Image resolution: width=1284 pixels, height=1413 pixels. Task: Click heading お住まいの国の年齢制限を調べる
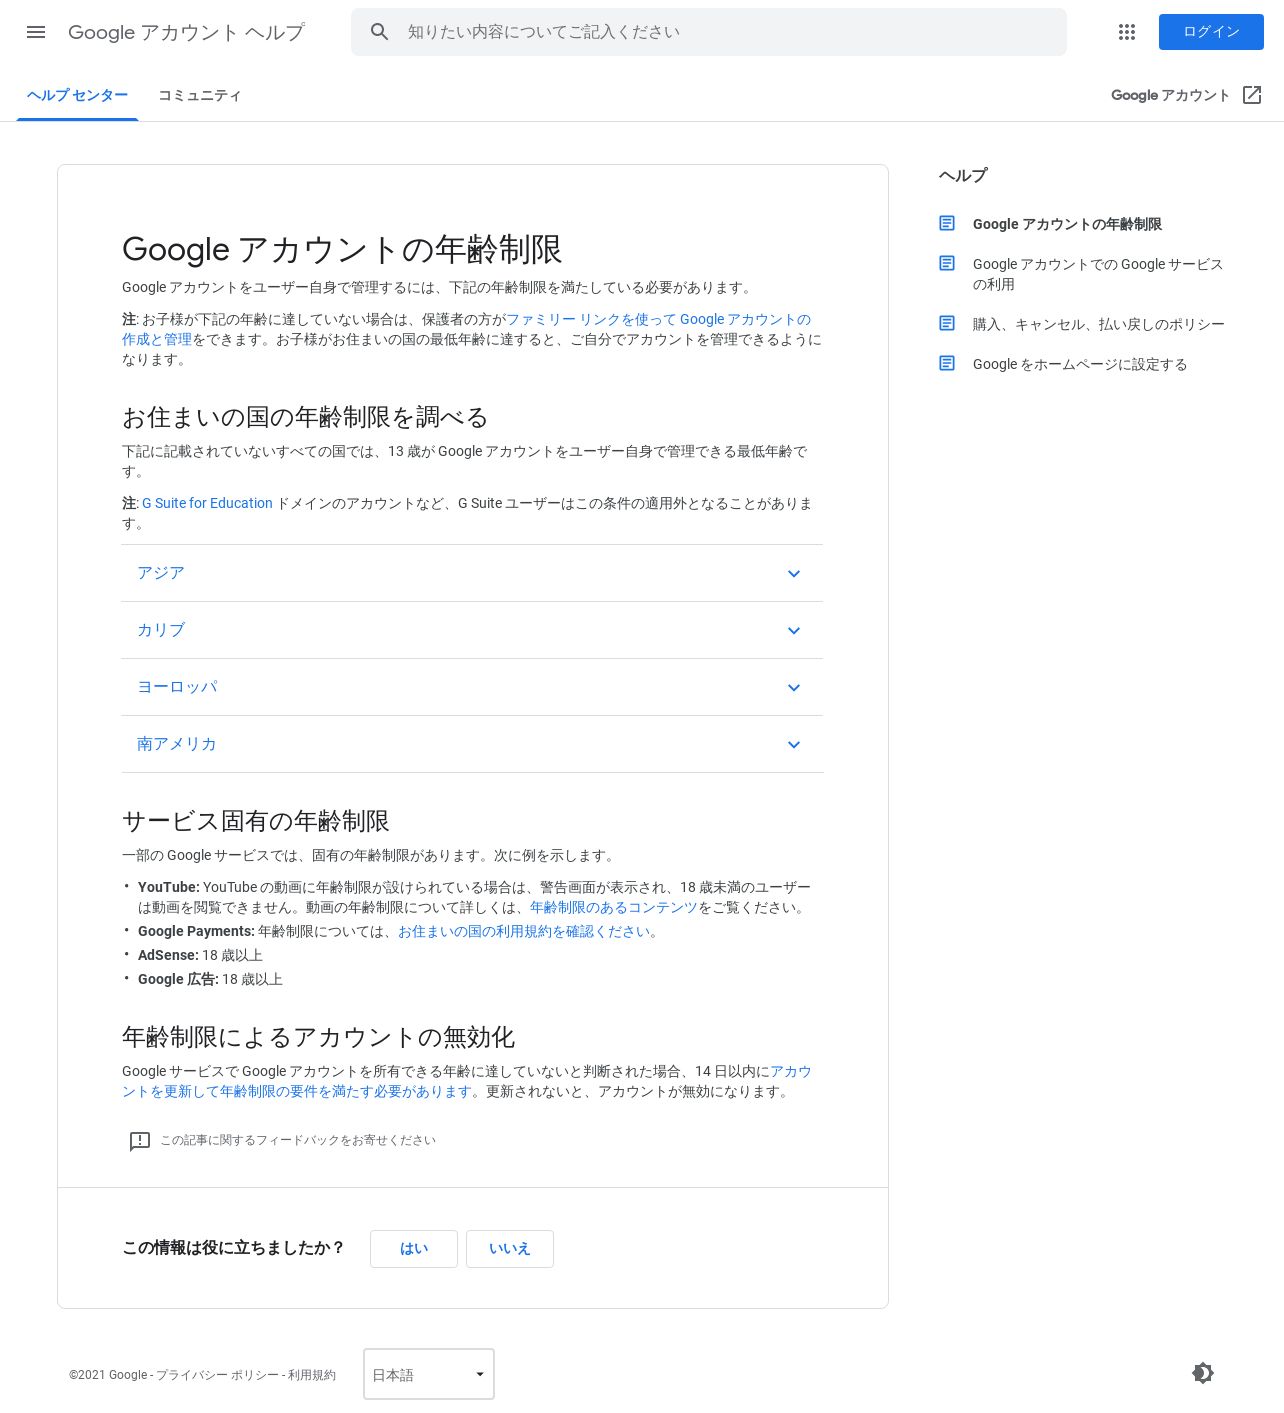click(305, 417)
